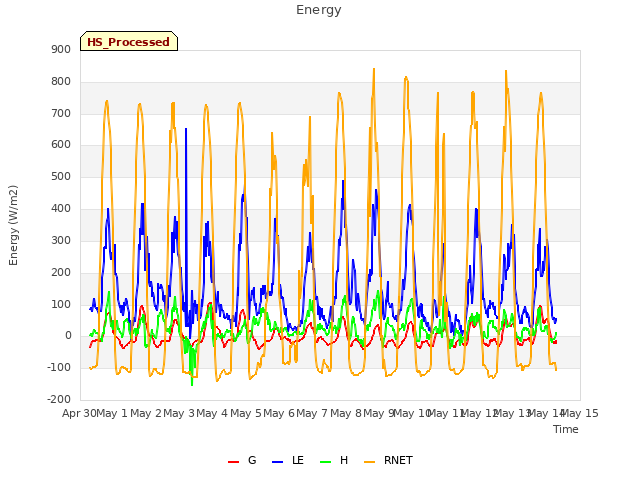This screenshot has width=640, height=480.
Task: Select the LE legend label
Action: click(298, 460)
